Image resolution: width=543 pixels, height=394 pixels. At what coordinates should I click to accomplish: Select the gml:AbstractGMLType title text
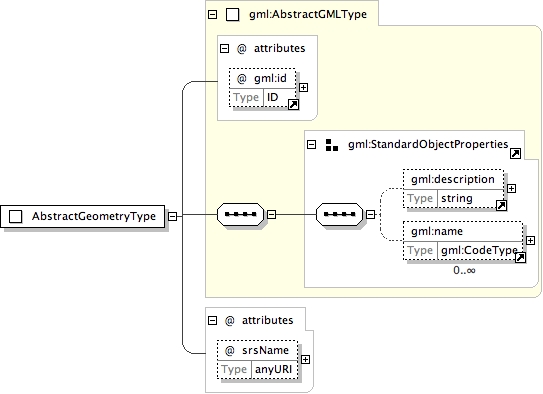point(308,15)
